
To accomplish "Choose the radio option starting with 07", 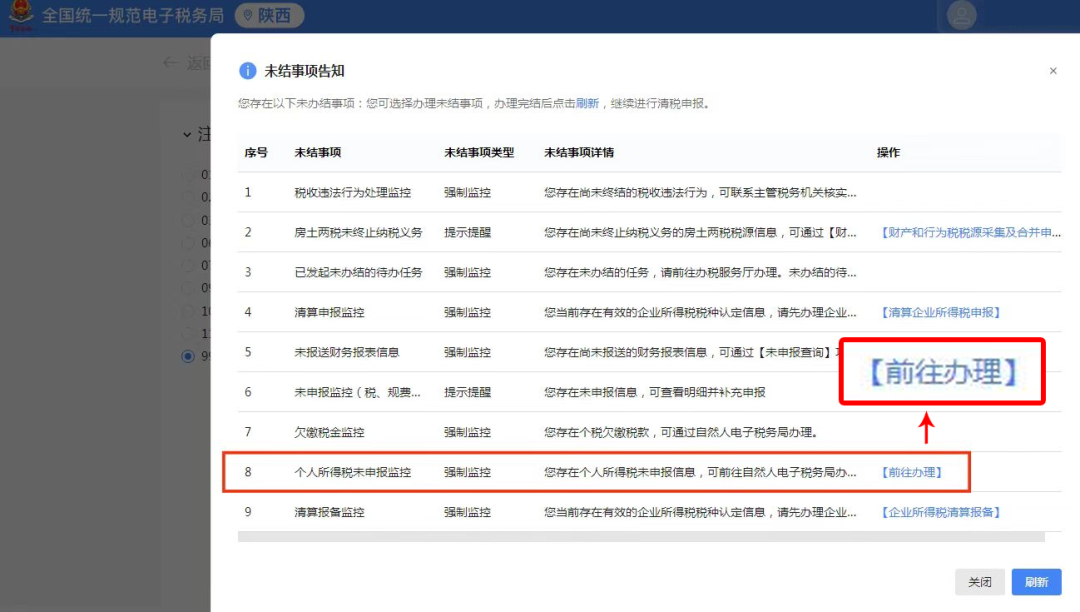I will pyautogui.click(x=187, y=265).
